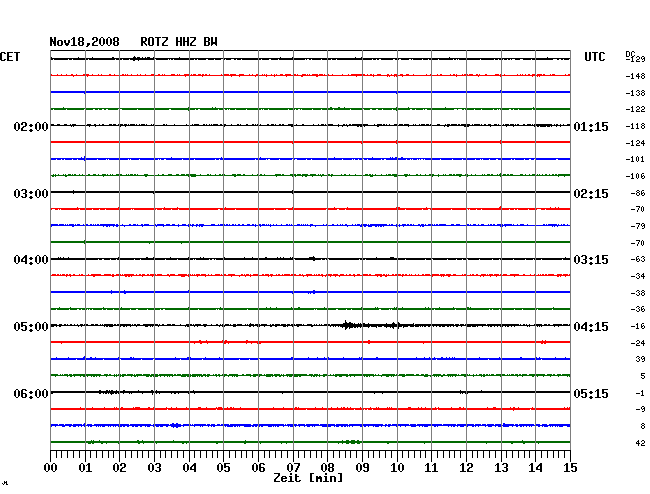Click the '03:15' UTC time label
This screenshot has width=650, height=494.
tap(591, 260)
